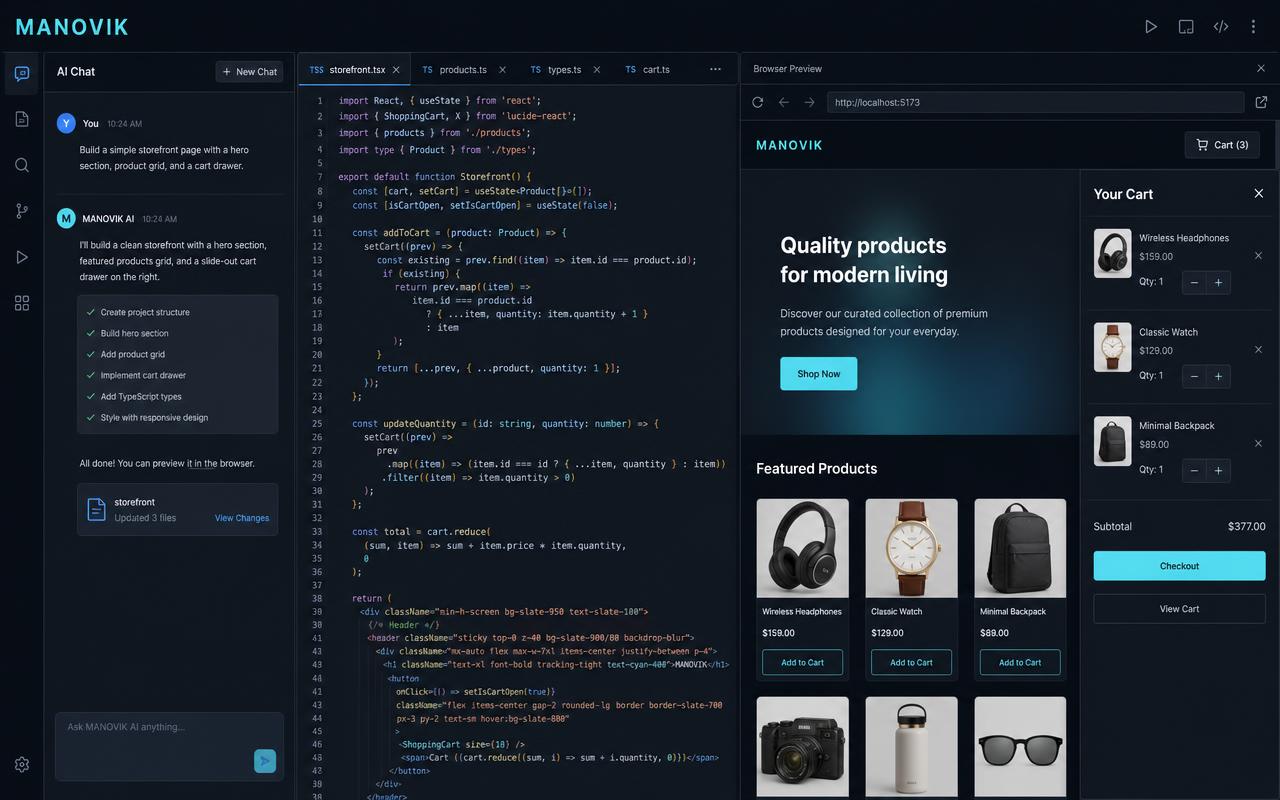Image resolution: width=1280 pixels, height=800 pixels.
Task: Open the top bar vertical dots menu
Action: [1253, 27]
